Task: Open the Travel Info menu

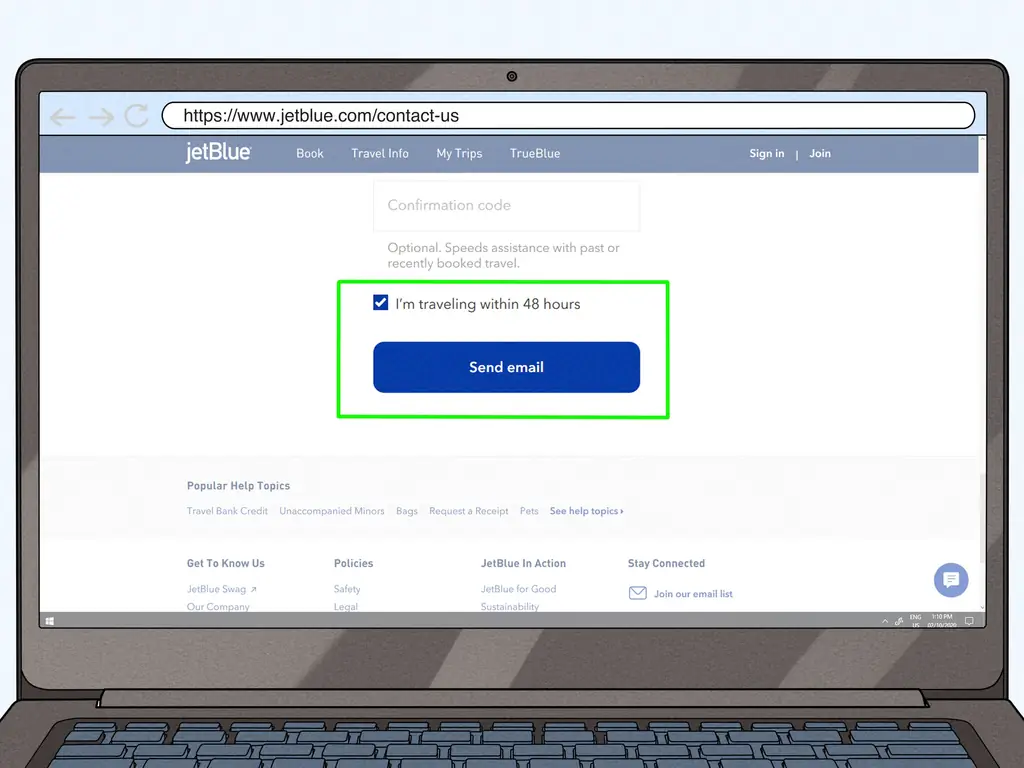Action: [x=380, y=154]
